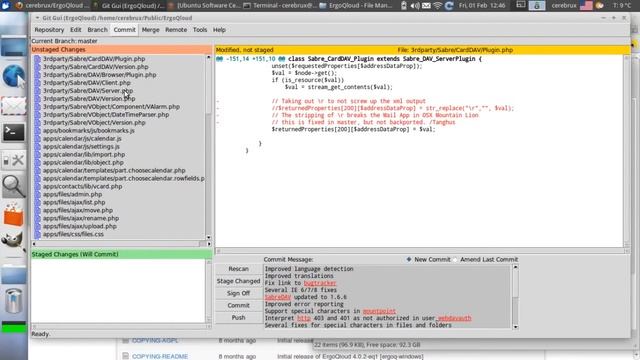Image resolution: width=640 pixels, height=360 pixels.
Task: Click unstaged list scrollbar down arrow
Action: 209,237
